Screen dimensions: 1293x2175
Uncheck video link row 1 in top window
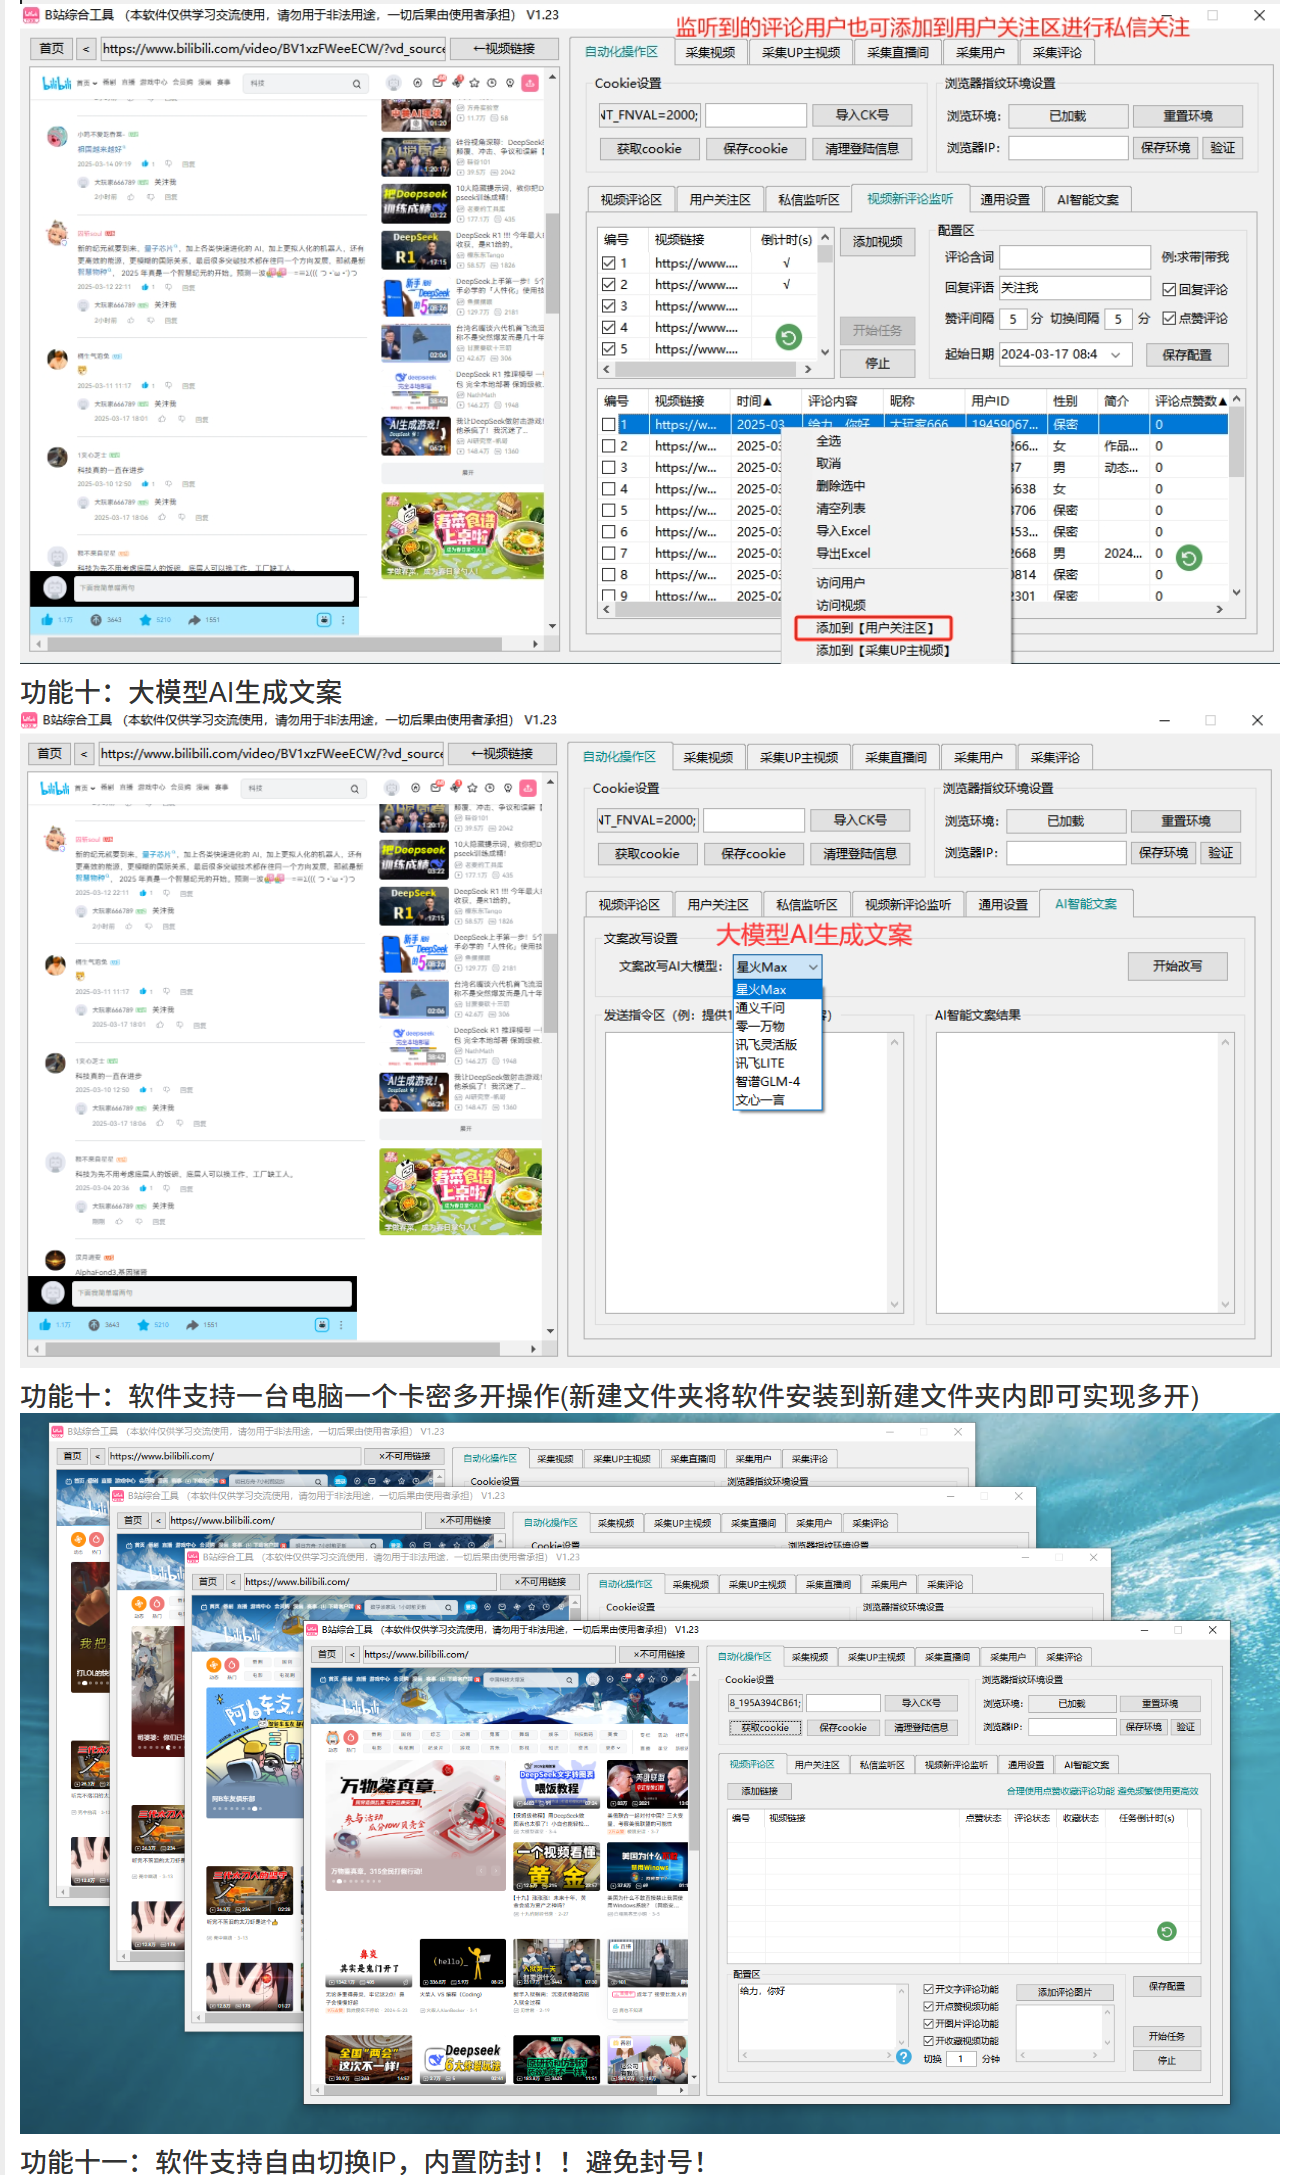point(608,264)
